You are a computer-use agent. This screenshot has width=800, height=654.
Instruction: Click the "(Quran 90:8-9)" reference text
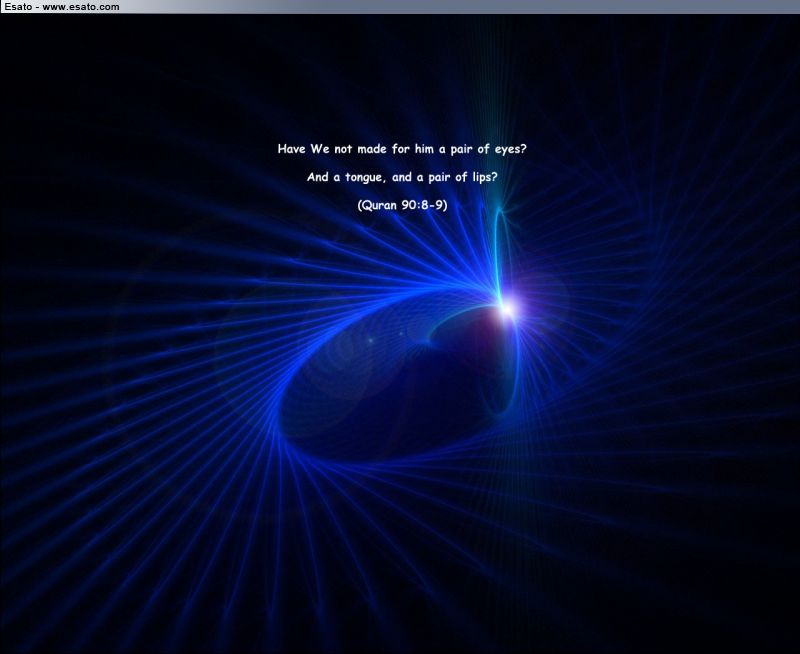(x=402, y=205)
